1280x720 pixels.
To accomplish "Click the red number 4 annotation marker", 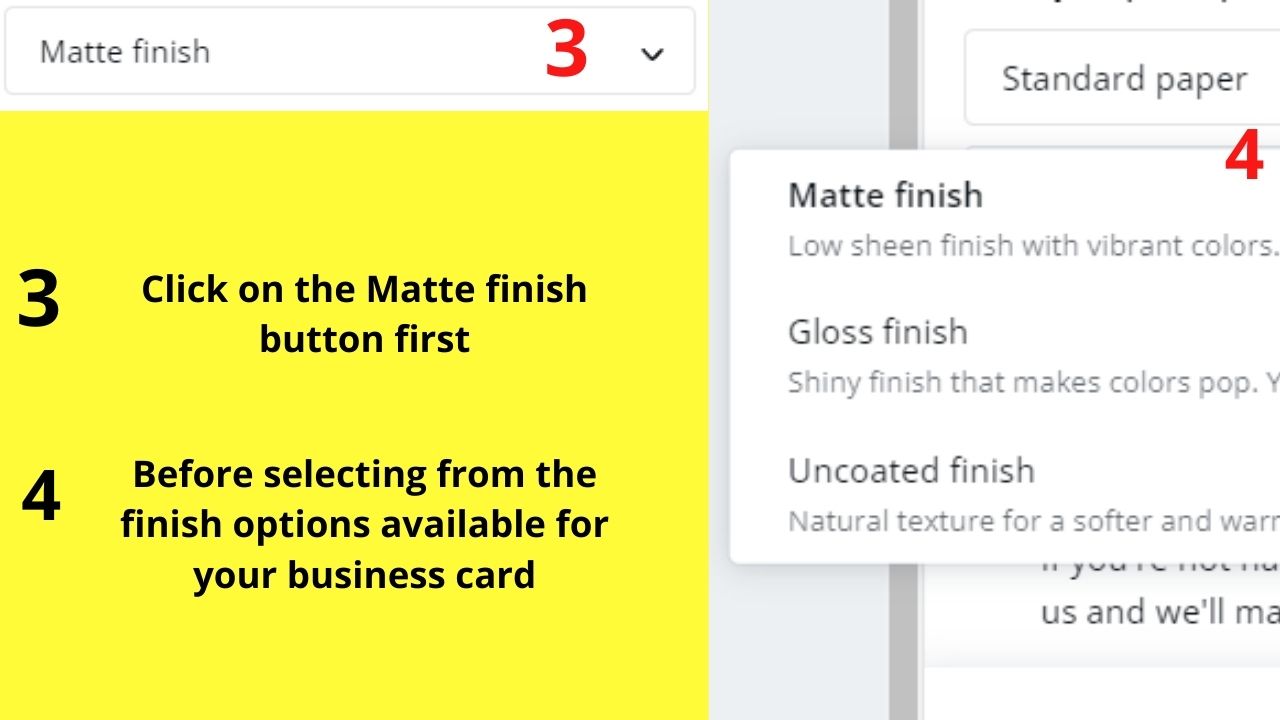I will tap(1244, 157).
